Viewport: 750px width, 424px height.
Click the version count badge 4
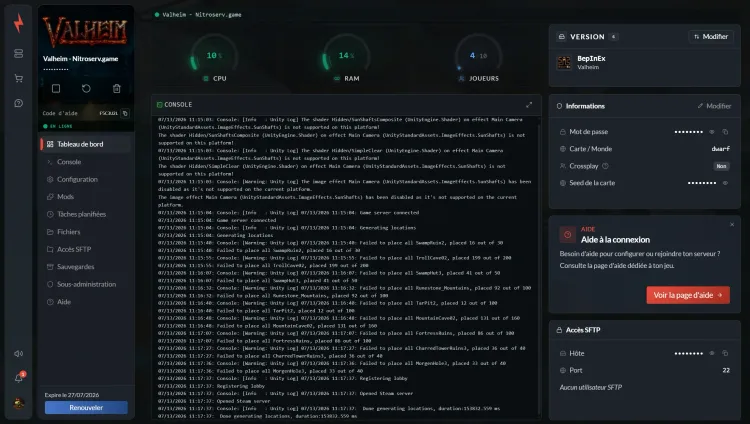[613, 37]
